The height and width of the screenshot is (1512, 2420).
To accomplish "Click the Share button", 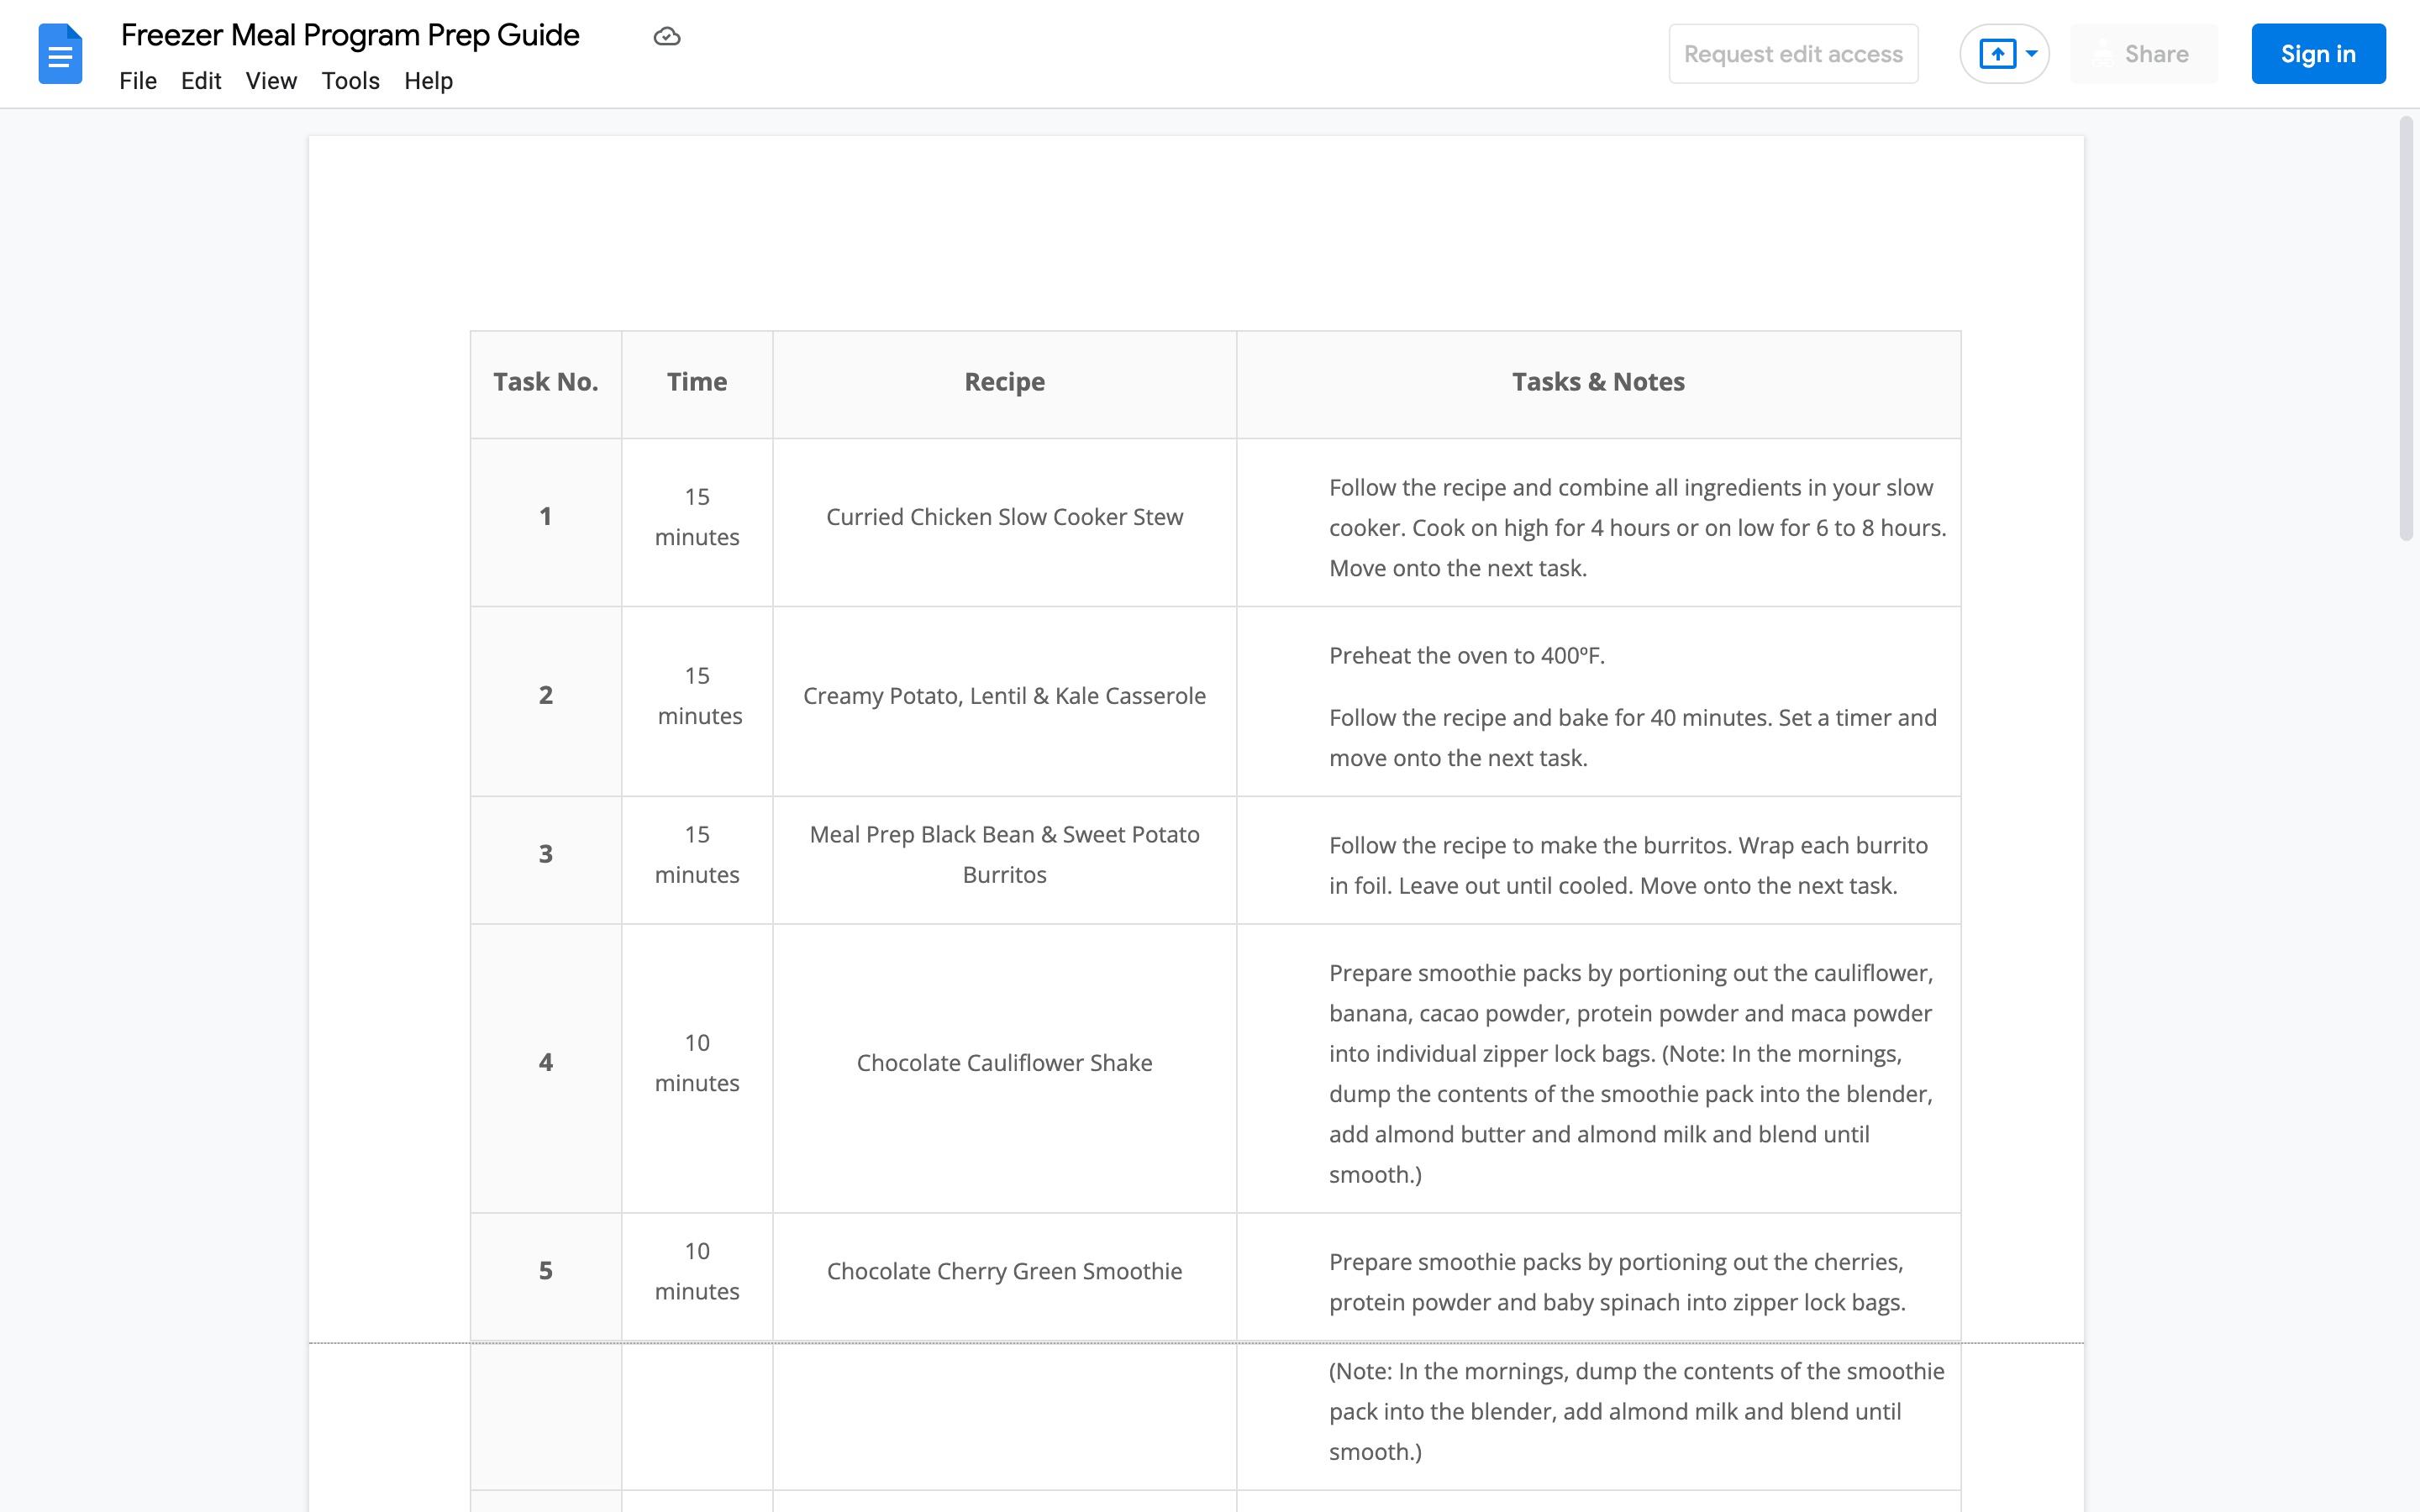I will pos(2143,54).
